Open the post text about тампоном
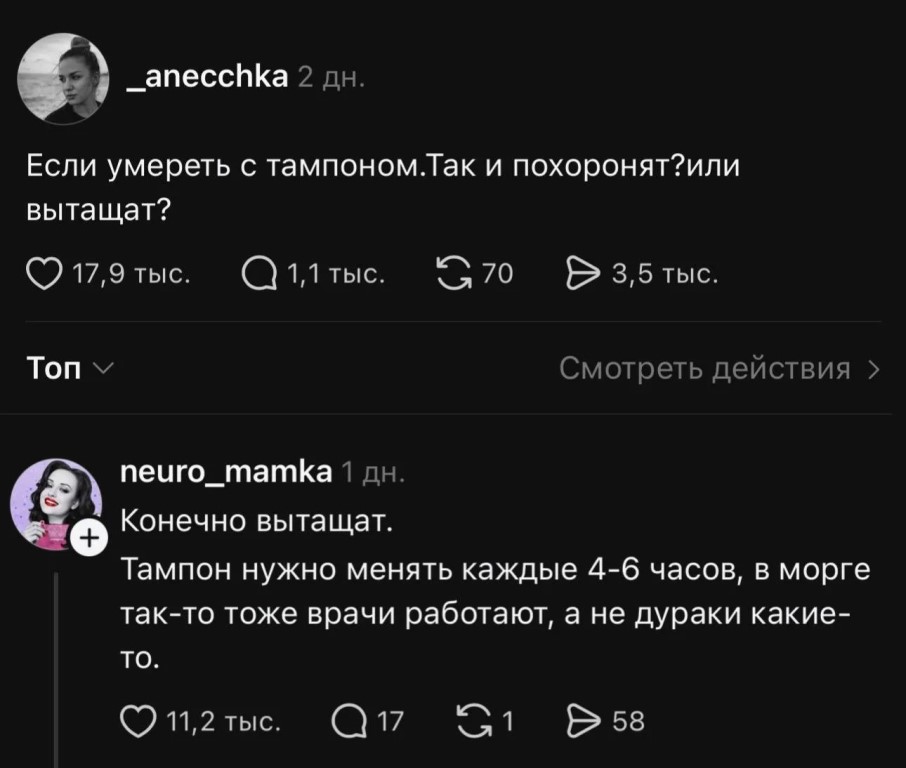The image size is (906, 768). click(x=380, y=186)
